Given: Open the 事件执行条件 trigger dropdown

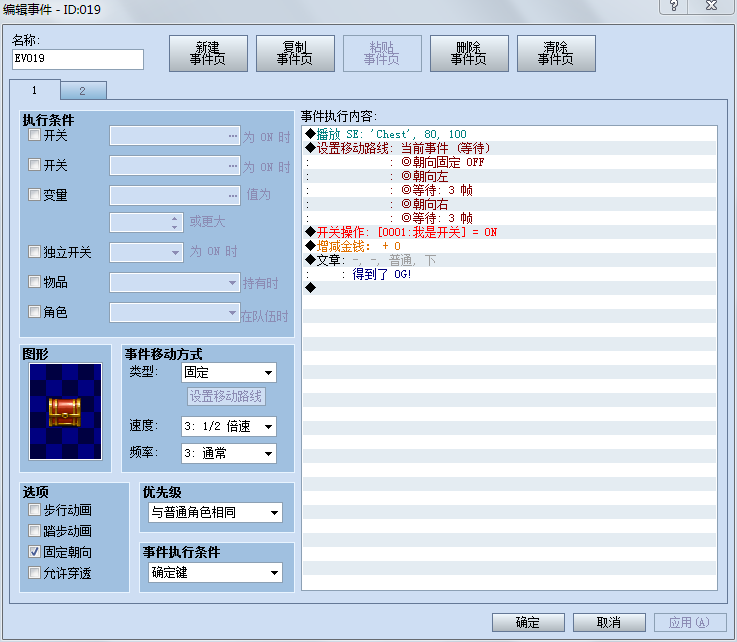Looking at the screenshot, I should (216, 573).
